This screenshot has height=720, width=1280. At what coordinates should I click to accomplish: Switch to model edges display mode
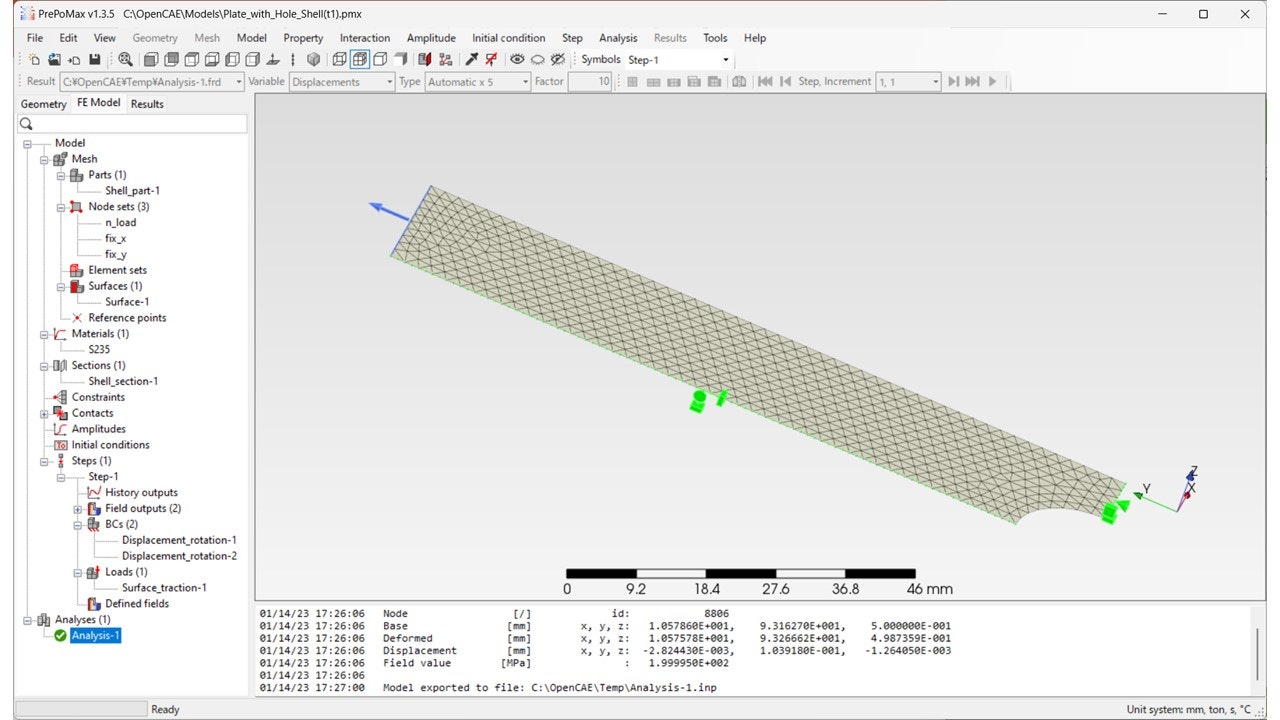[380, 59]
